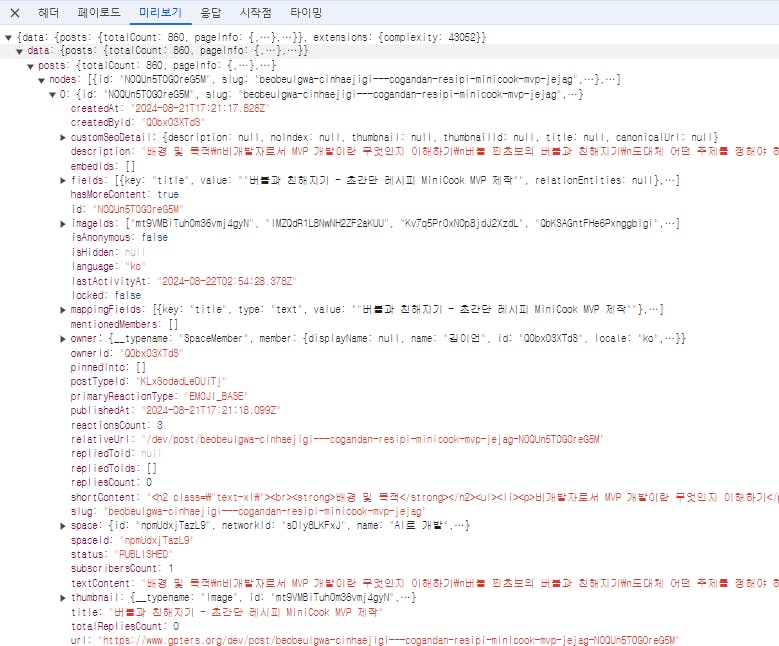Select the locked: false row
The image size is (779, 646).
106,295
